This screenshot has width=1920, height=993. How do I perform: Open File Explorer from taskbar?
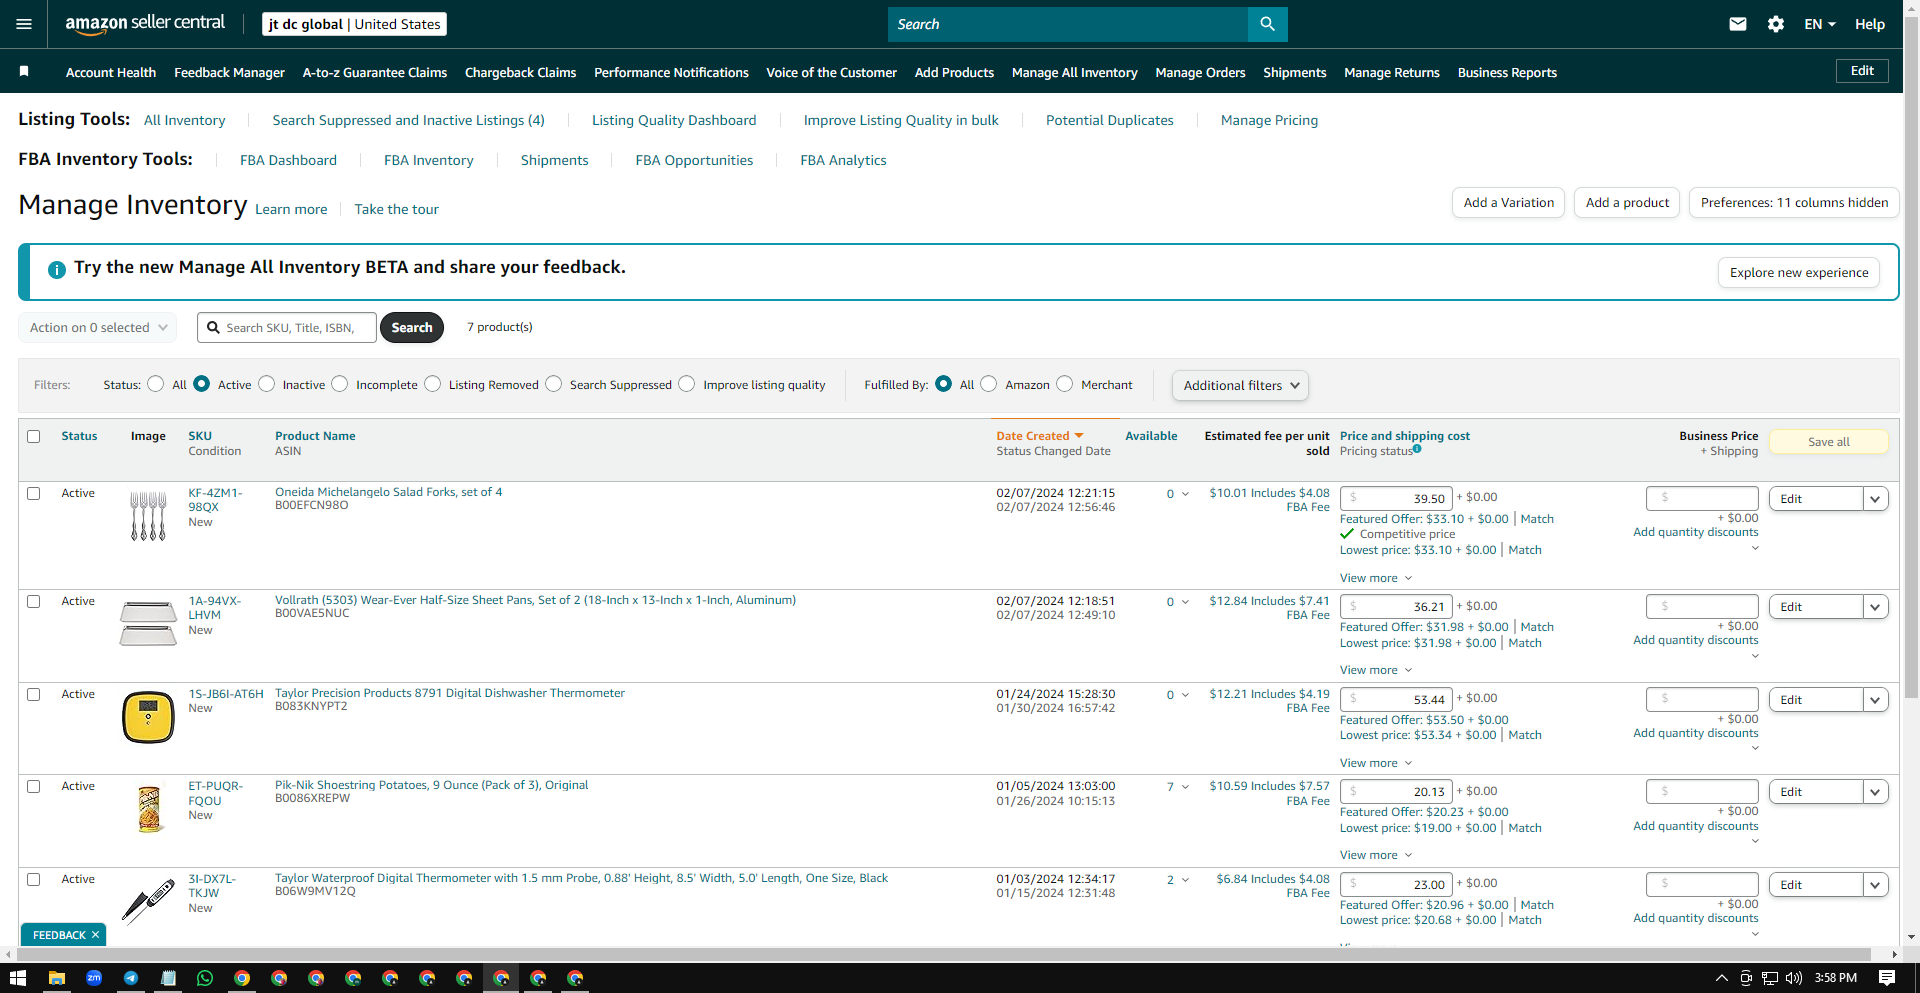tap(57, 978)
